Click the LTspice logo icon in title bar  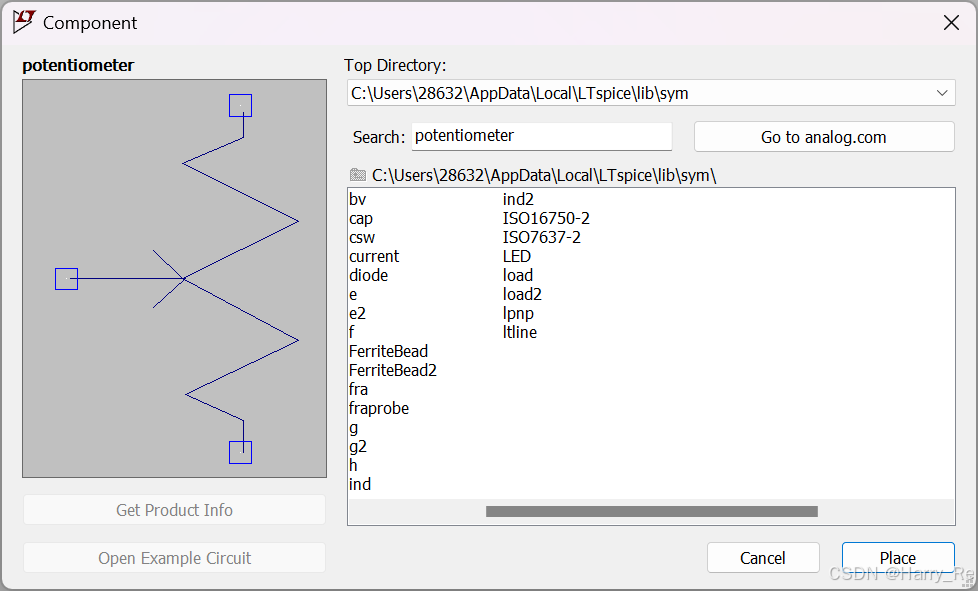click(x=24, y=22)
